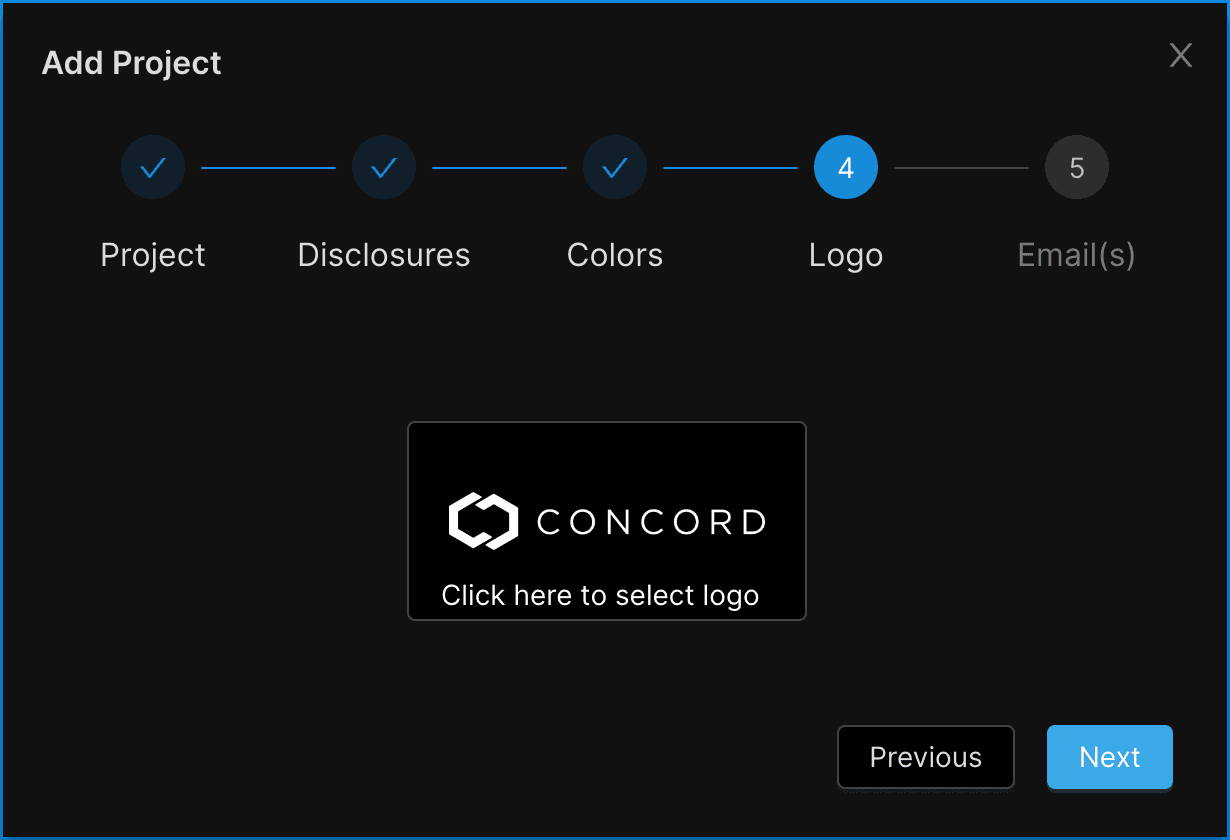Click the completed Disclosures step checkmark
Image resolution: width=1230 pixels, height=840 pixels.
click(x=384, y=168)
